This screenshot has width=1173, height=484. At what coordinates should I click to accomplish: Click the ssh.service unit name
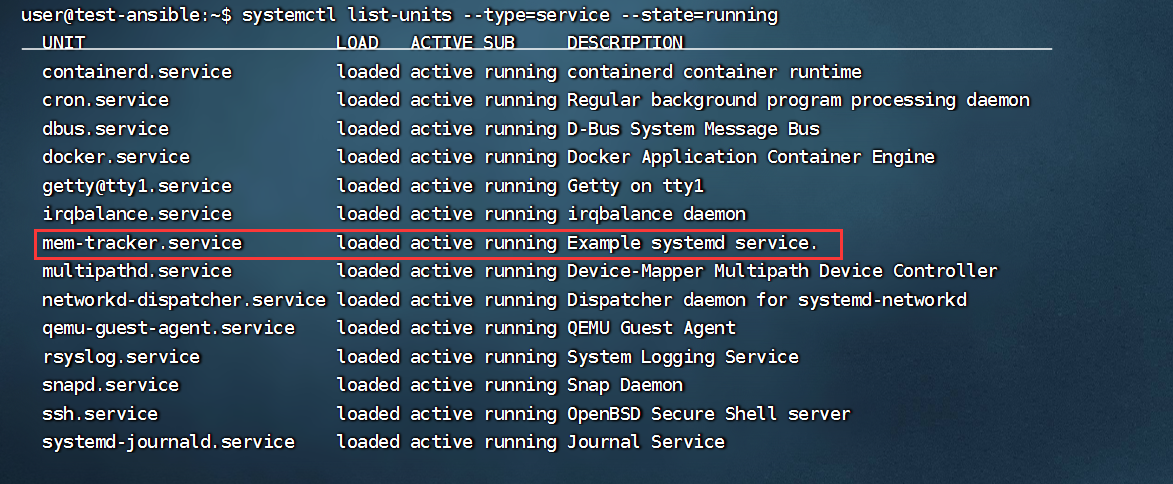[100, 414]
